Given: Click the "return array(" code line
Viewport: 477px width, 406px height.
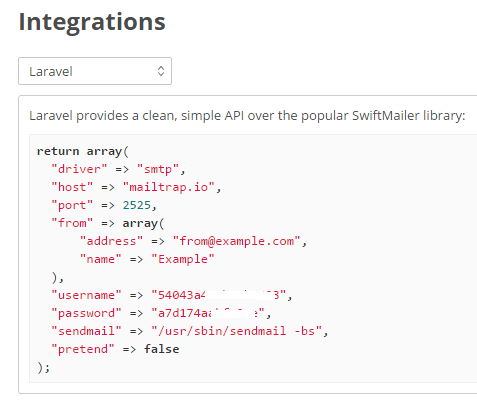Looking at the screenshot, I should tap(83, 151).
